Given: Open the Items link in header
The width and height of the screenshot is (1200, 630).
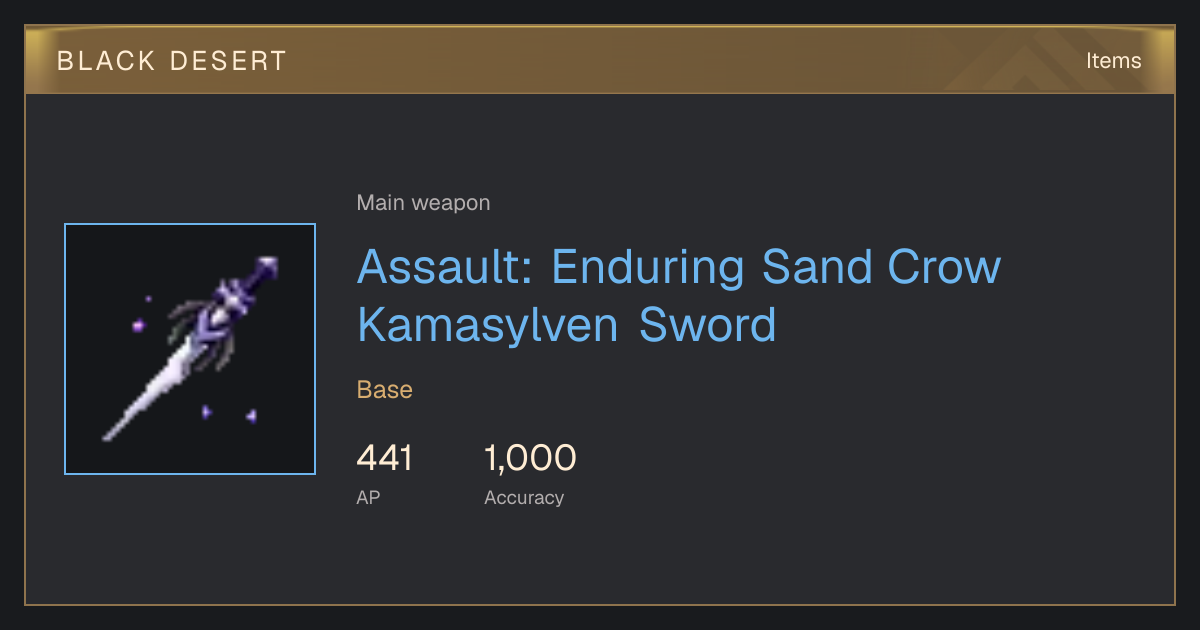Looking at the screenshot, I should click(1113, 60).
